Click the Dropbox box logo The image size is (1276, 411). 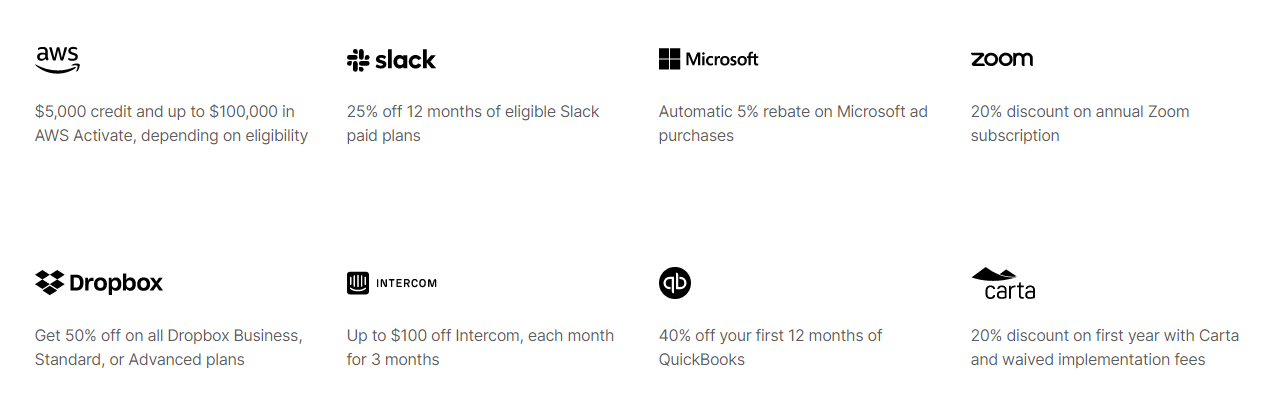(49, 283)
